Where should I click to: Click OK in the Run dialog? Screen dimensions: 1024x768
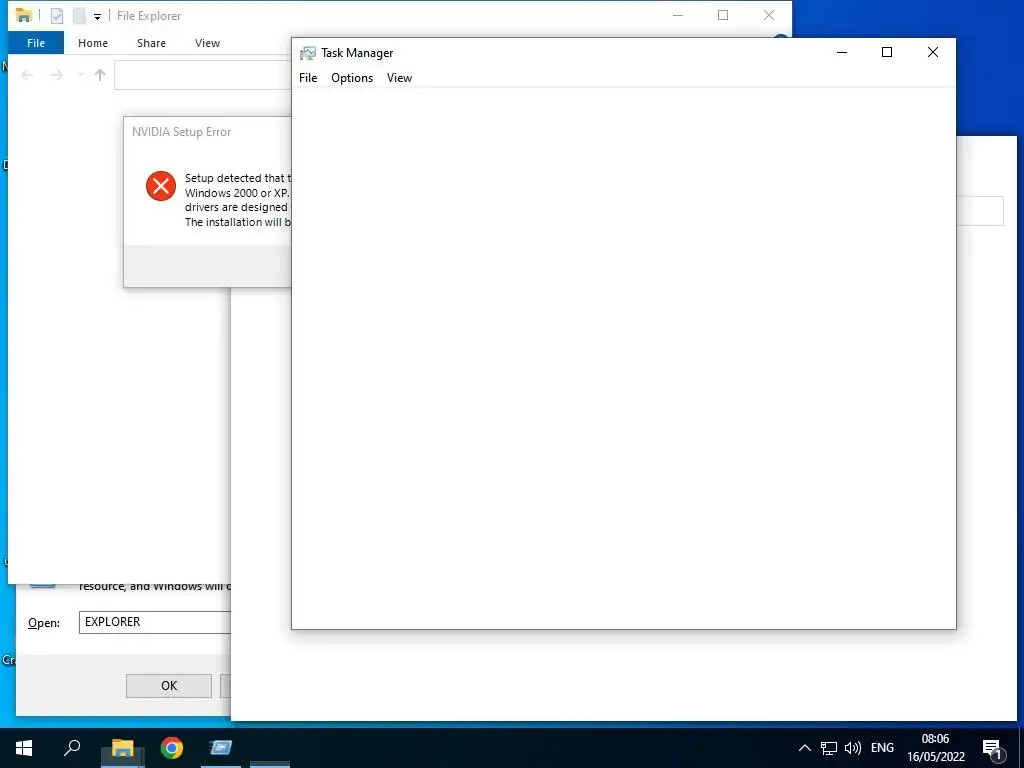click(168, 686)
